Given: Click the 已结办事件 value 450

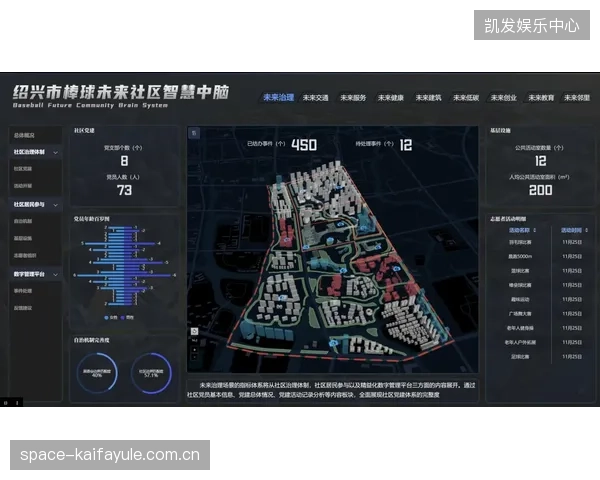Looking at the screenshot, I should click(304, 145).
